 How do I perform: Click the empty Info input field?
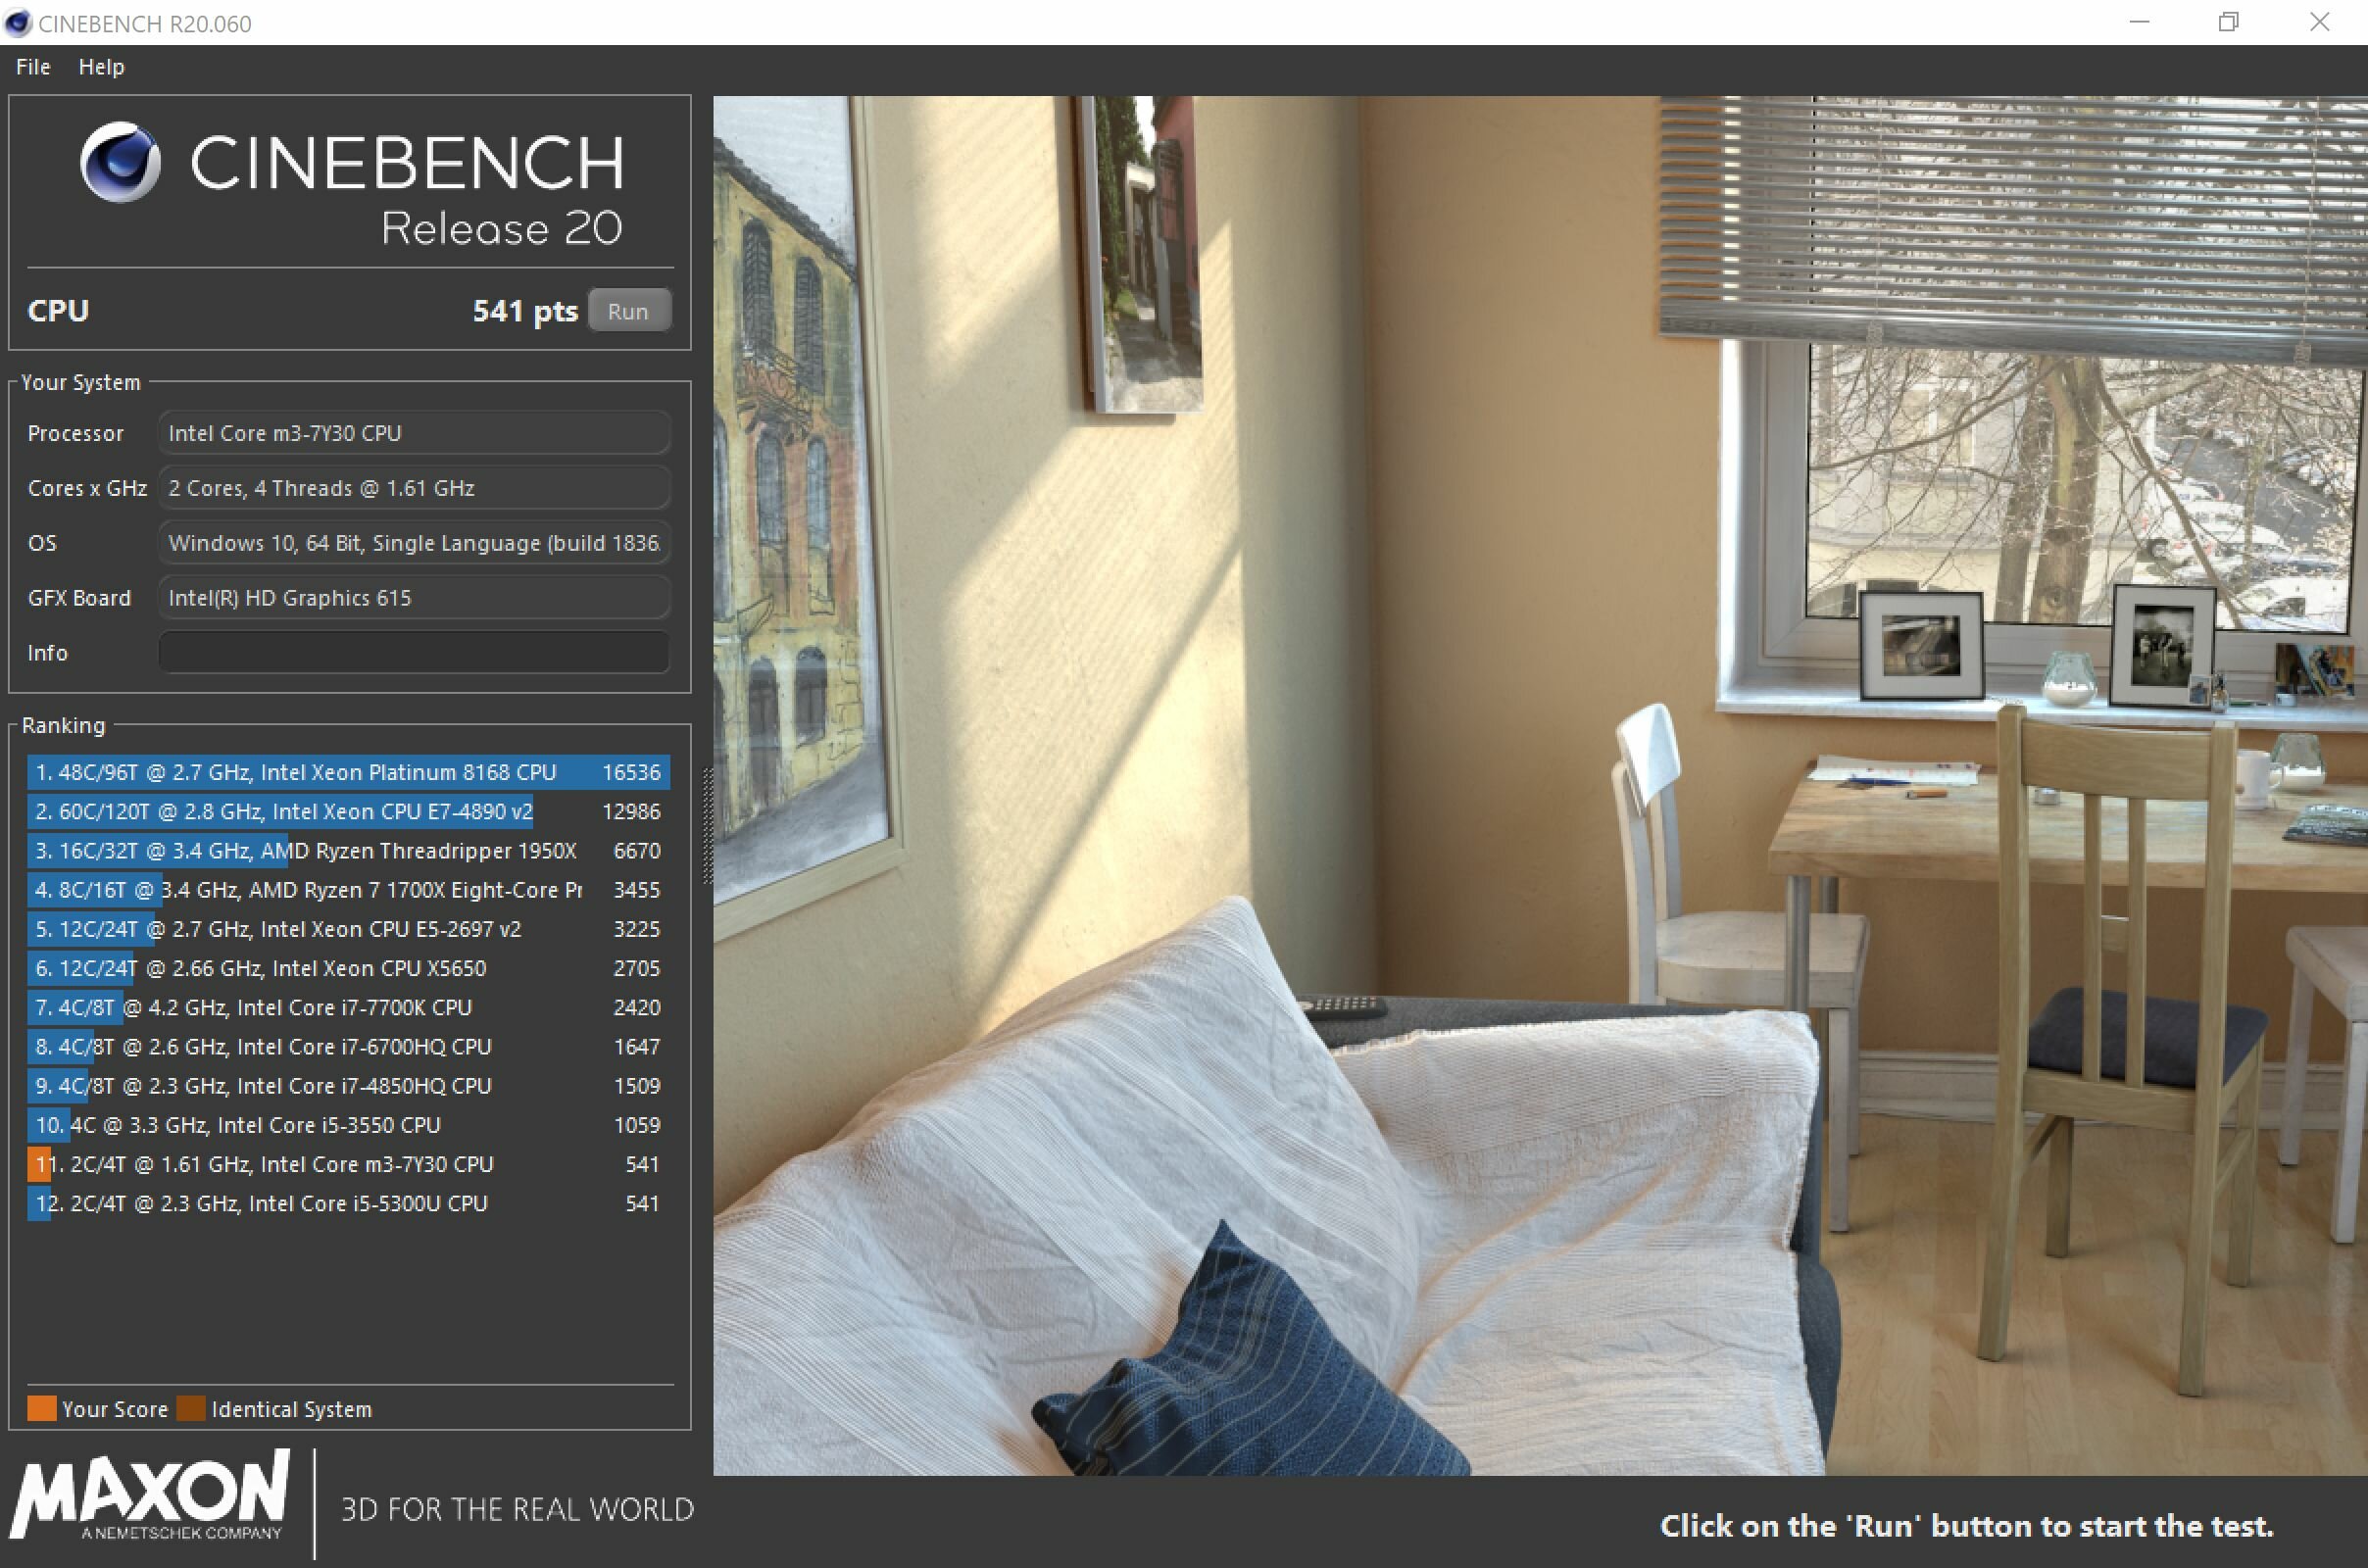414,652
